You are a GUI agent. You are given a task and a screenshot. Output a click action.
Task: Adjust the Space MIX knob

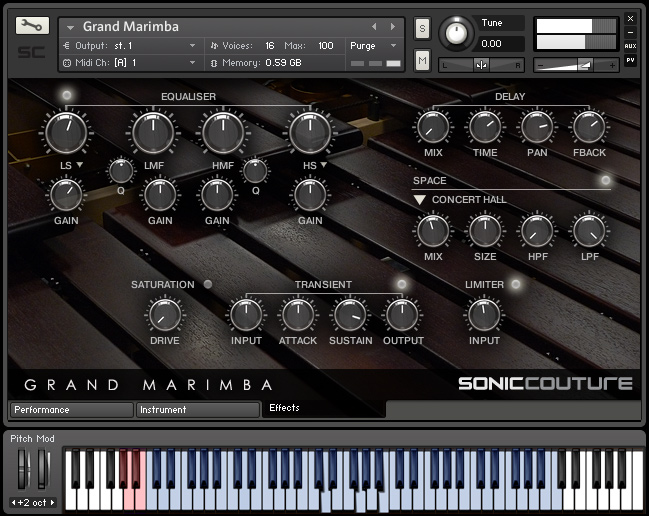pyautogui.click(x=433, y=231)
